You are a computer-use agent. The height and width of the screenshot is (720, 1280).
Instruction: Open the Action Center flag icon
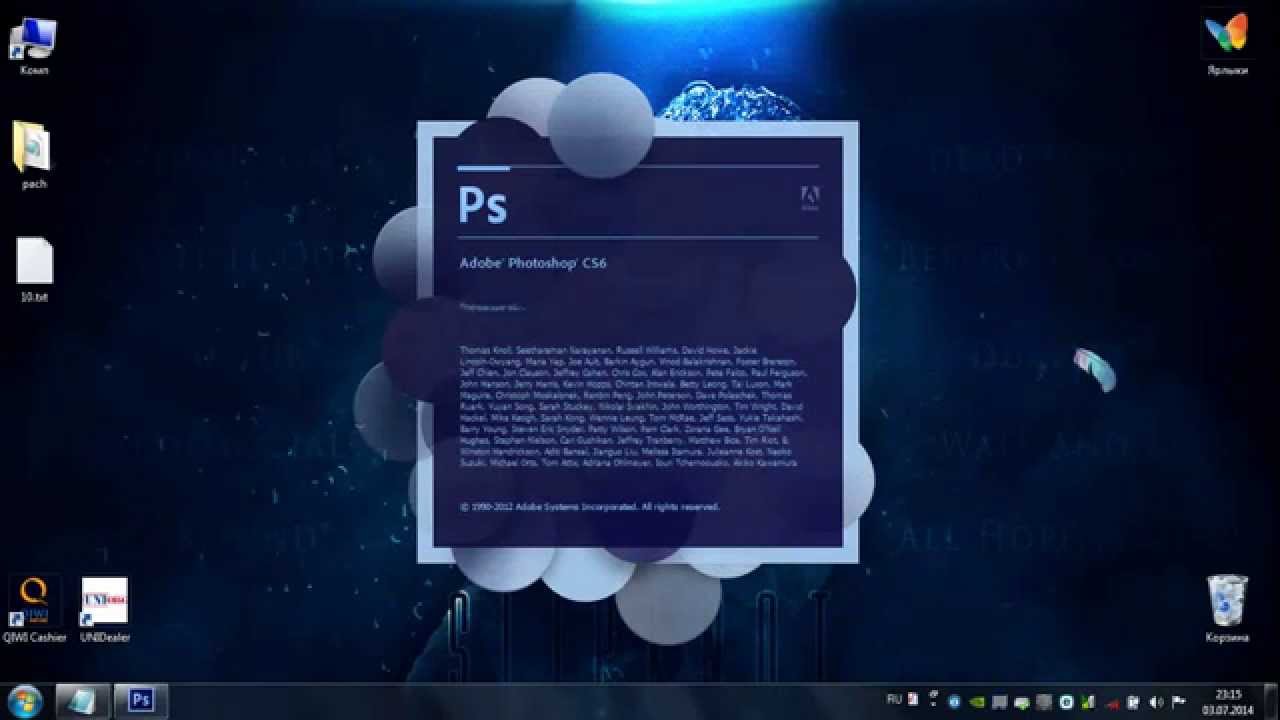coord(1179,702)
